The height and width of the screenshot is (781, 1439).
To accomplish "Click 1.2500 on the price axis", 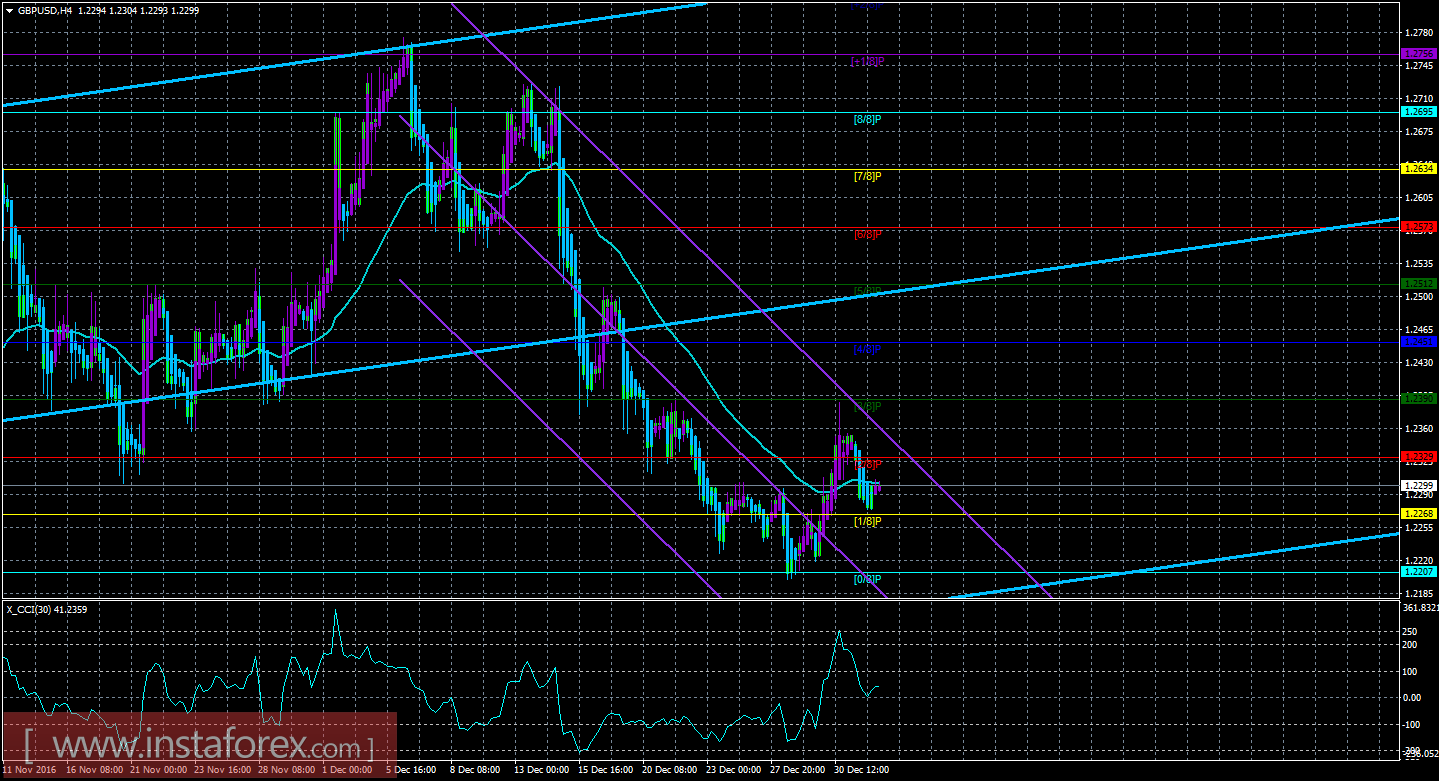I will point(1418,297).
